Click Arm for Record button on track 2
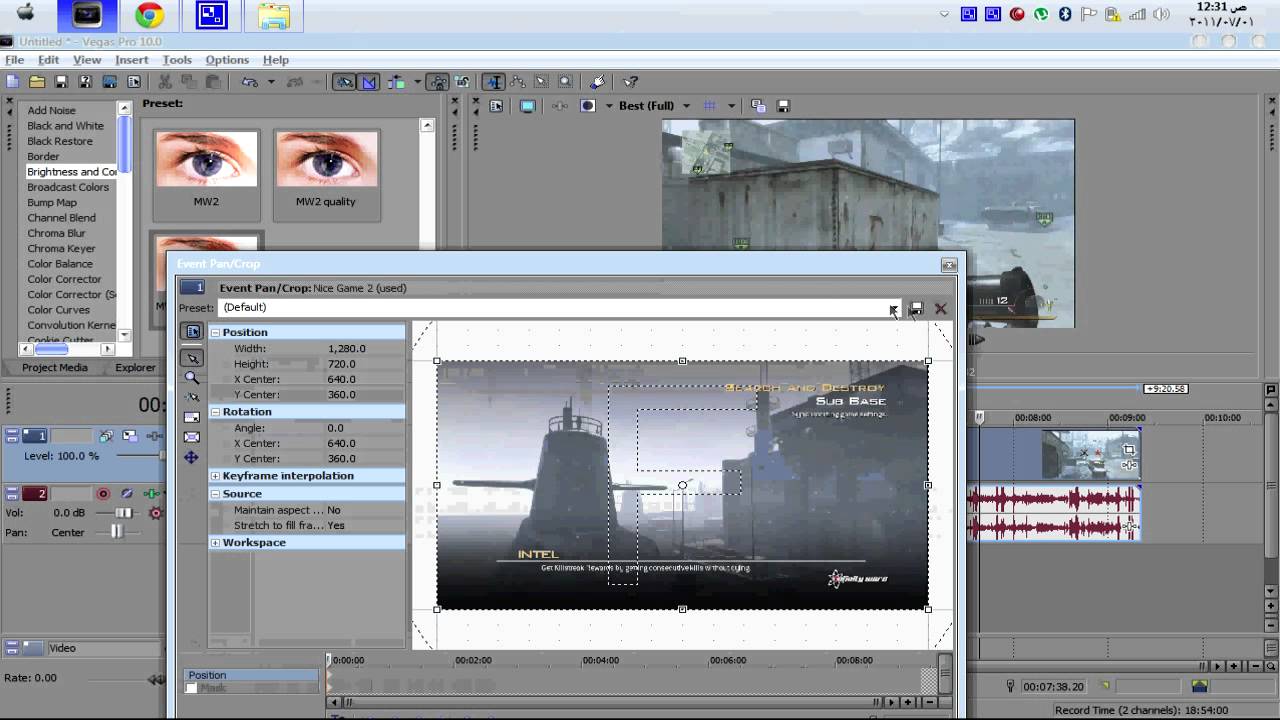Screen dimensions: 1280x720 click(x=102, y=494)
